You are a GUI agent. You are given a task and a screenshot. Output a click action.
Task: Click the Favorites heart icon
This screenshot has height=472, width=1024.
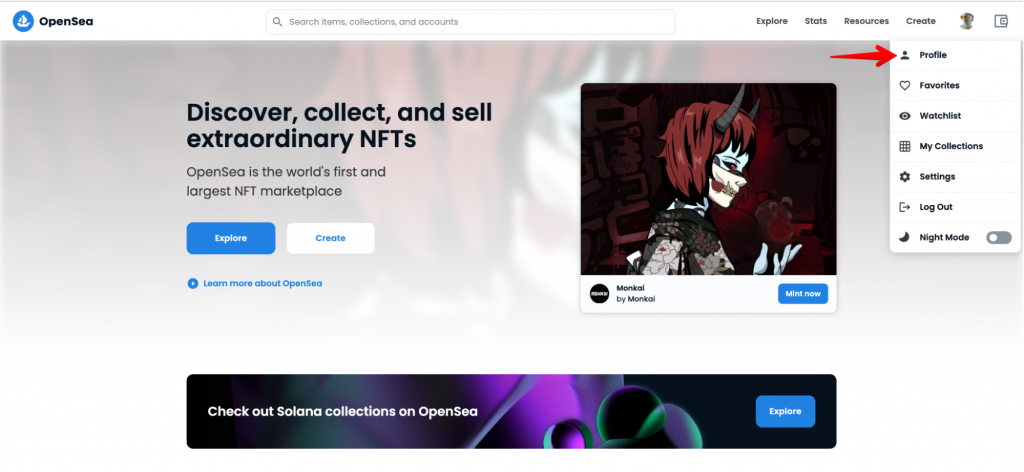[904, 86]
